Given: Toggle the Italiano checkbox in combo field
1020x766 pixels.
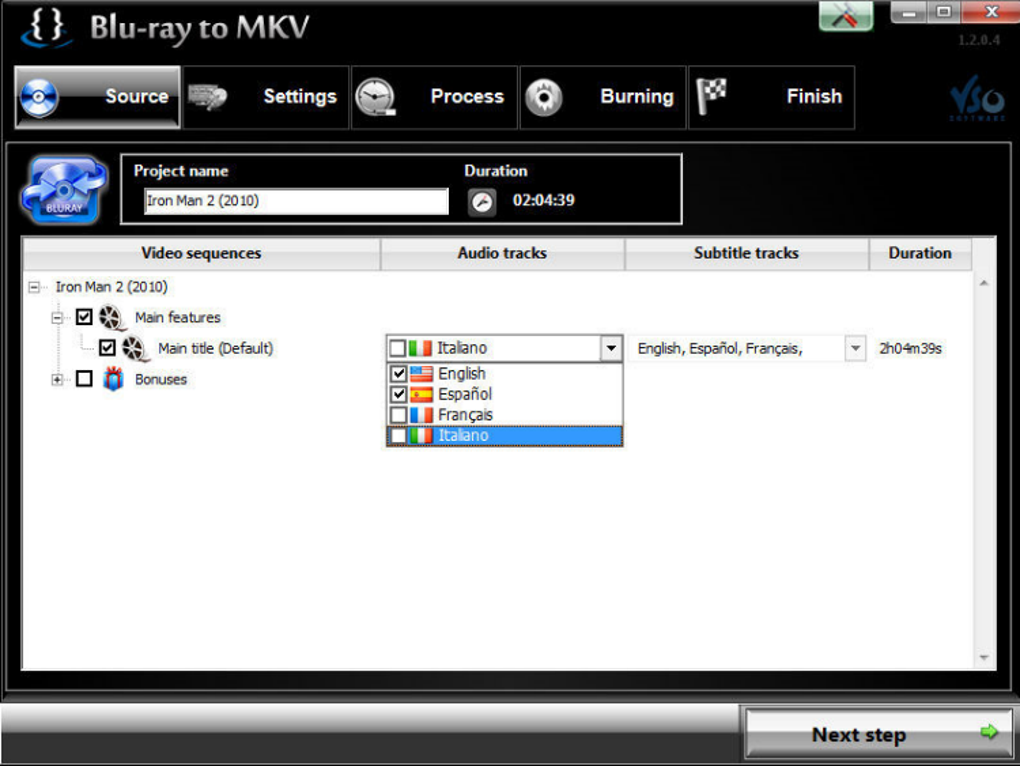Looking at the screenshot, I should click(397, 349).
